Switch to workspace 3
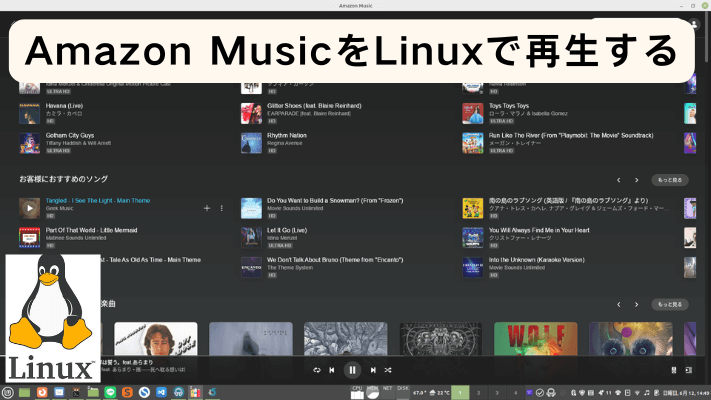 [x=497, y=393]
